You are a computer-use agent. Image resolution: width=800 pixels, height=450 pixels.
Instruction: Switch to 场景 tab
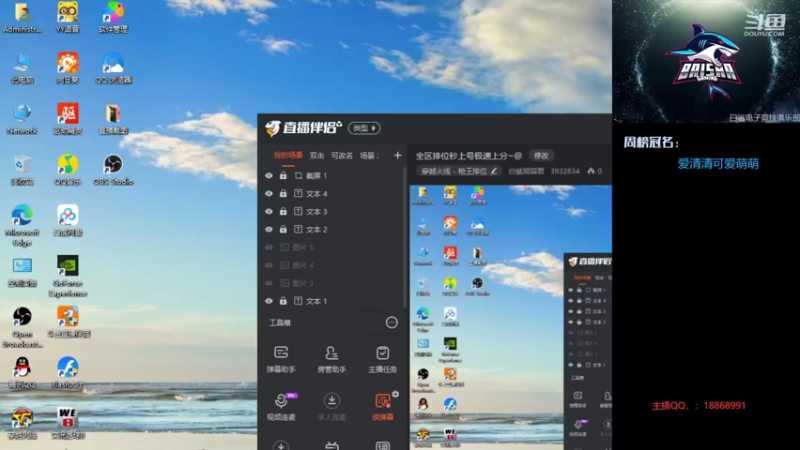pyautogui.click(x=369, y=156)
